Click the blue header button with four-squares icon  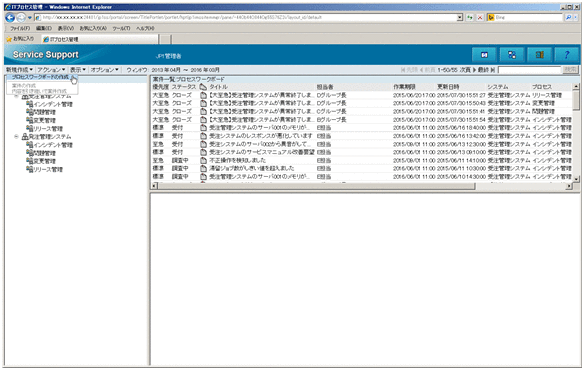tap(512, 55)
